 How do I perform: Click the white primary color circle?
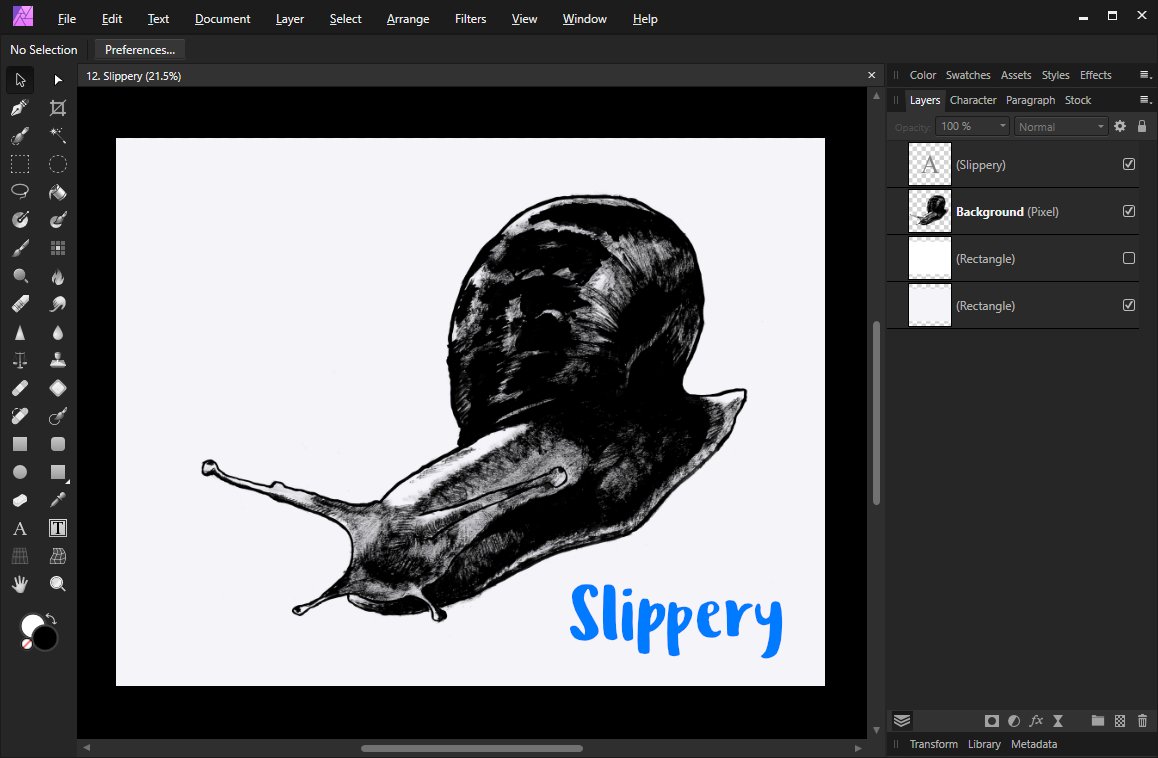[x=31, y=626]
